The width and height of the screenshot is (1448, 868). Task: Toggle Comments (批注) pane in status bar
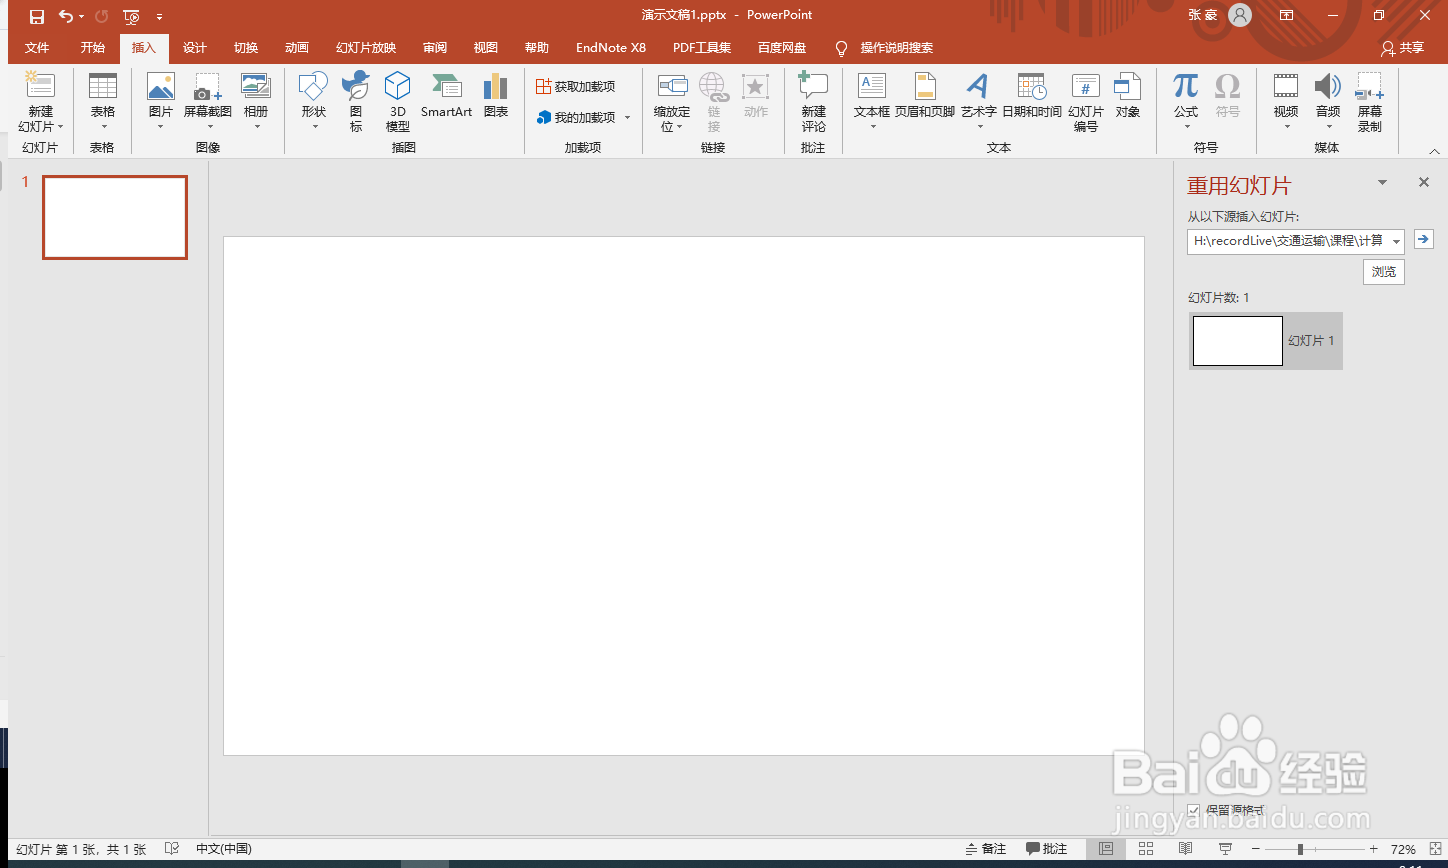pyautogui.click(x=1047, y=849)
